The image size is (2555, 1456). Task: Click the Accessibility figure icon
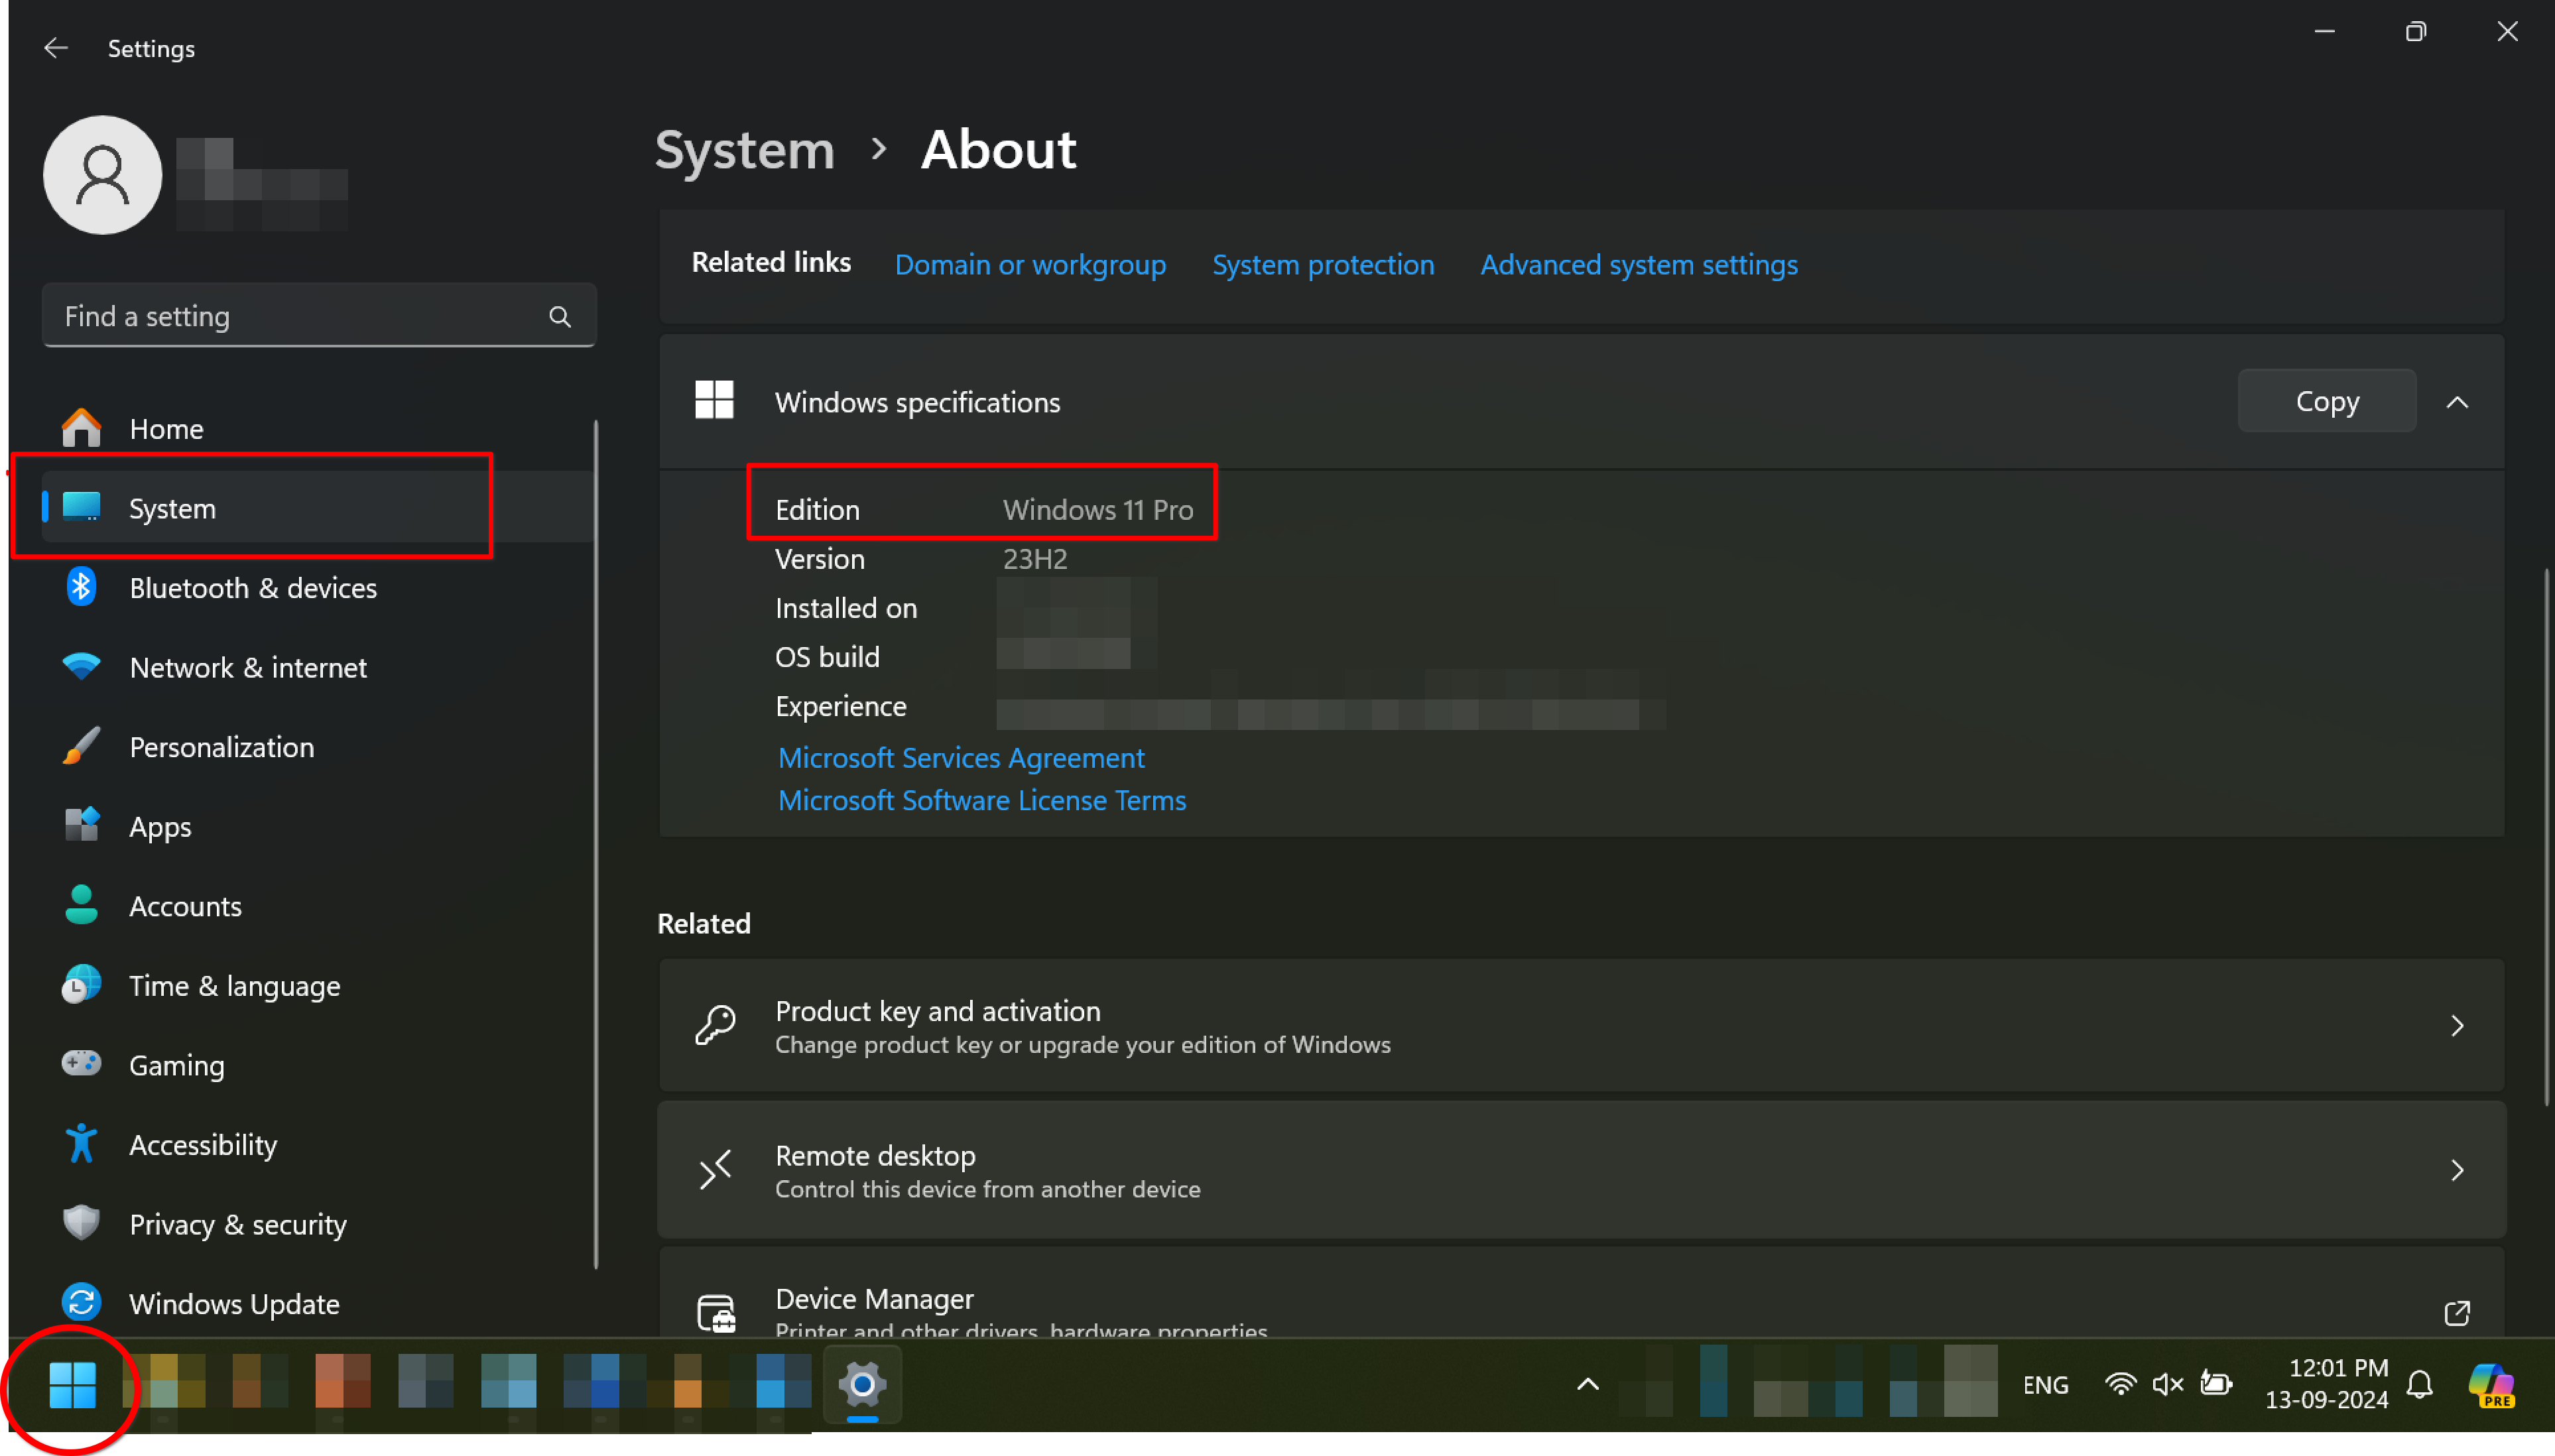tap(81, 1144)
